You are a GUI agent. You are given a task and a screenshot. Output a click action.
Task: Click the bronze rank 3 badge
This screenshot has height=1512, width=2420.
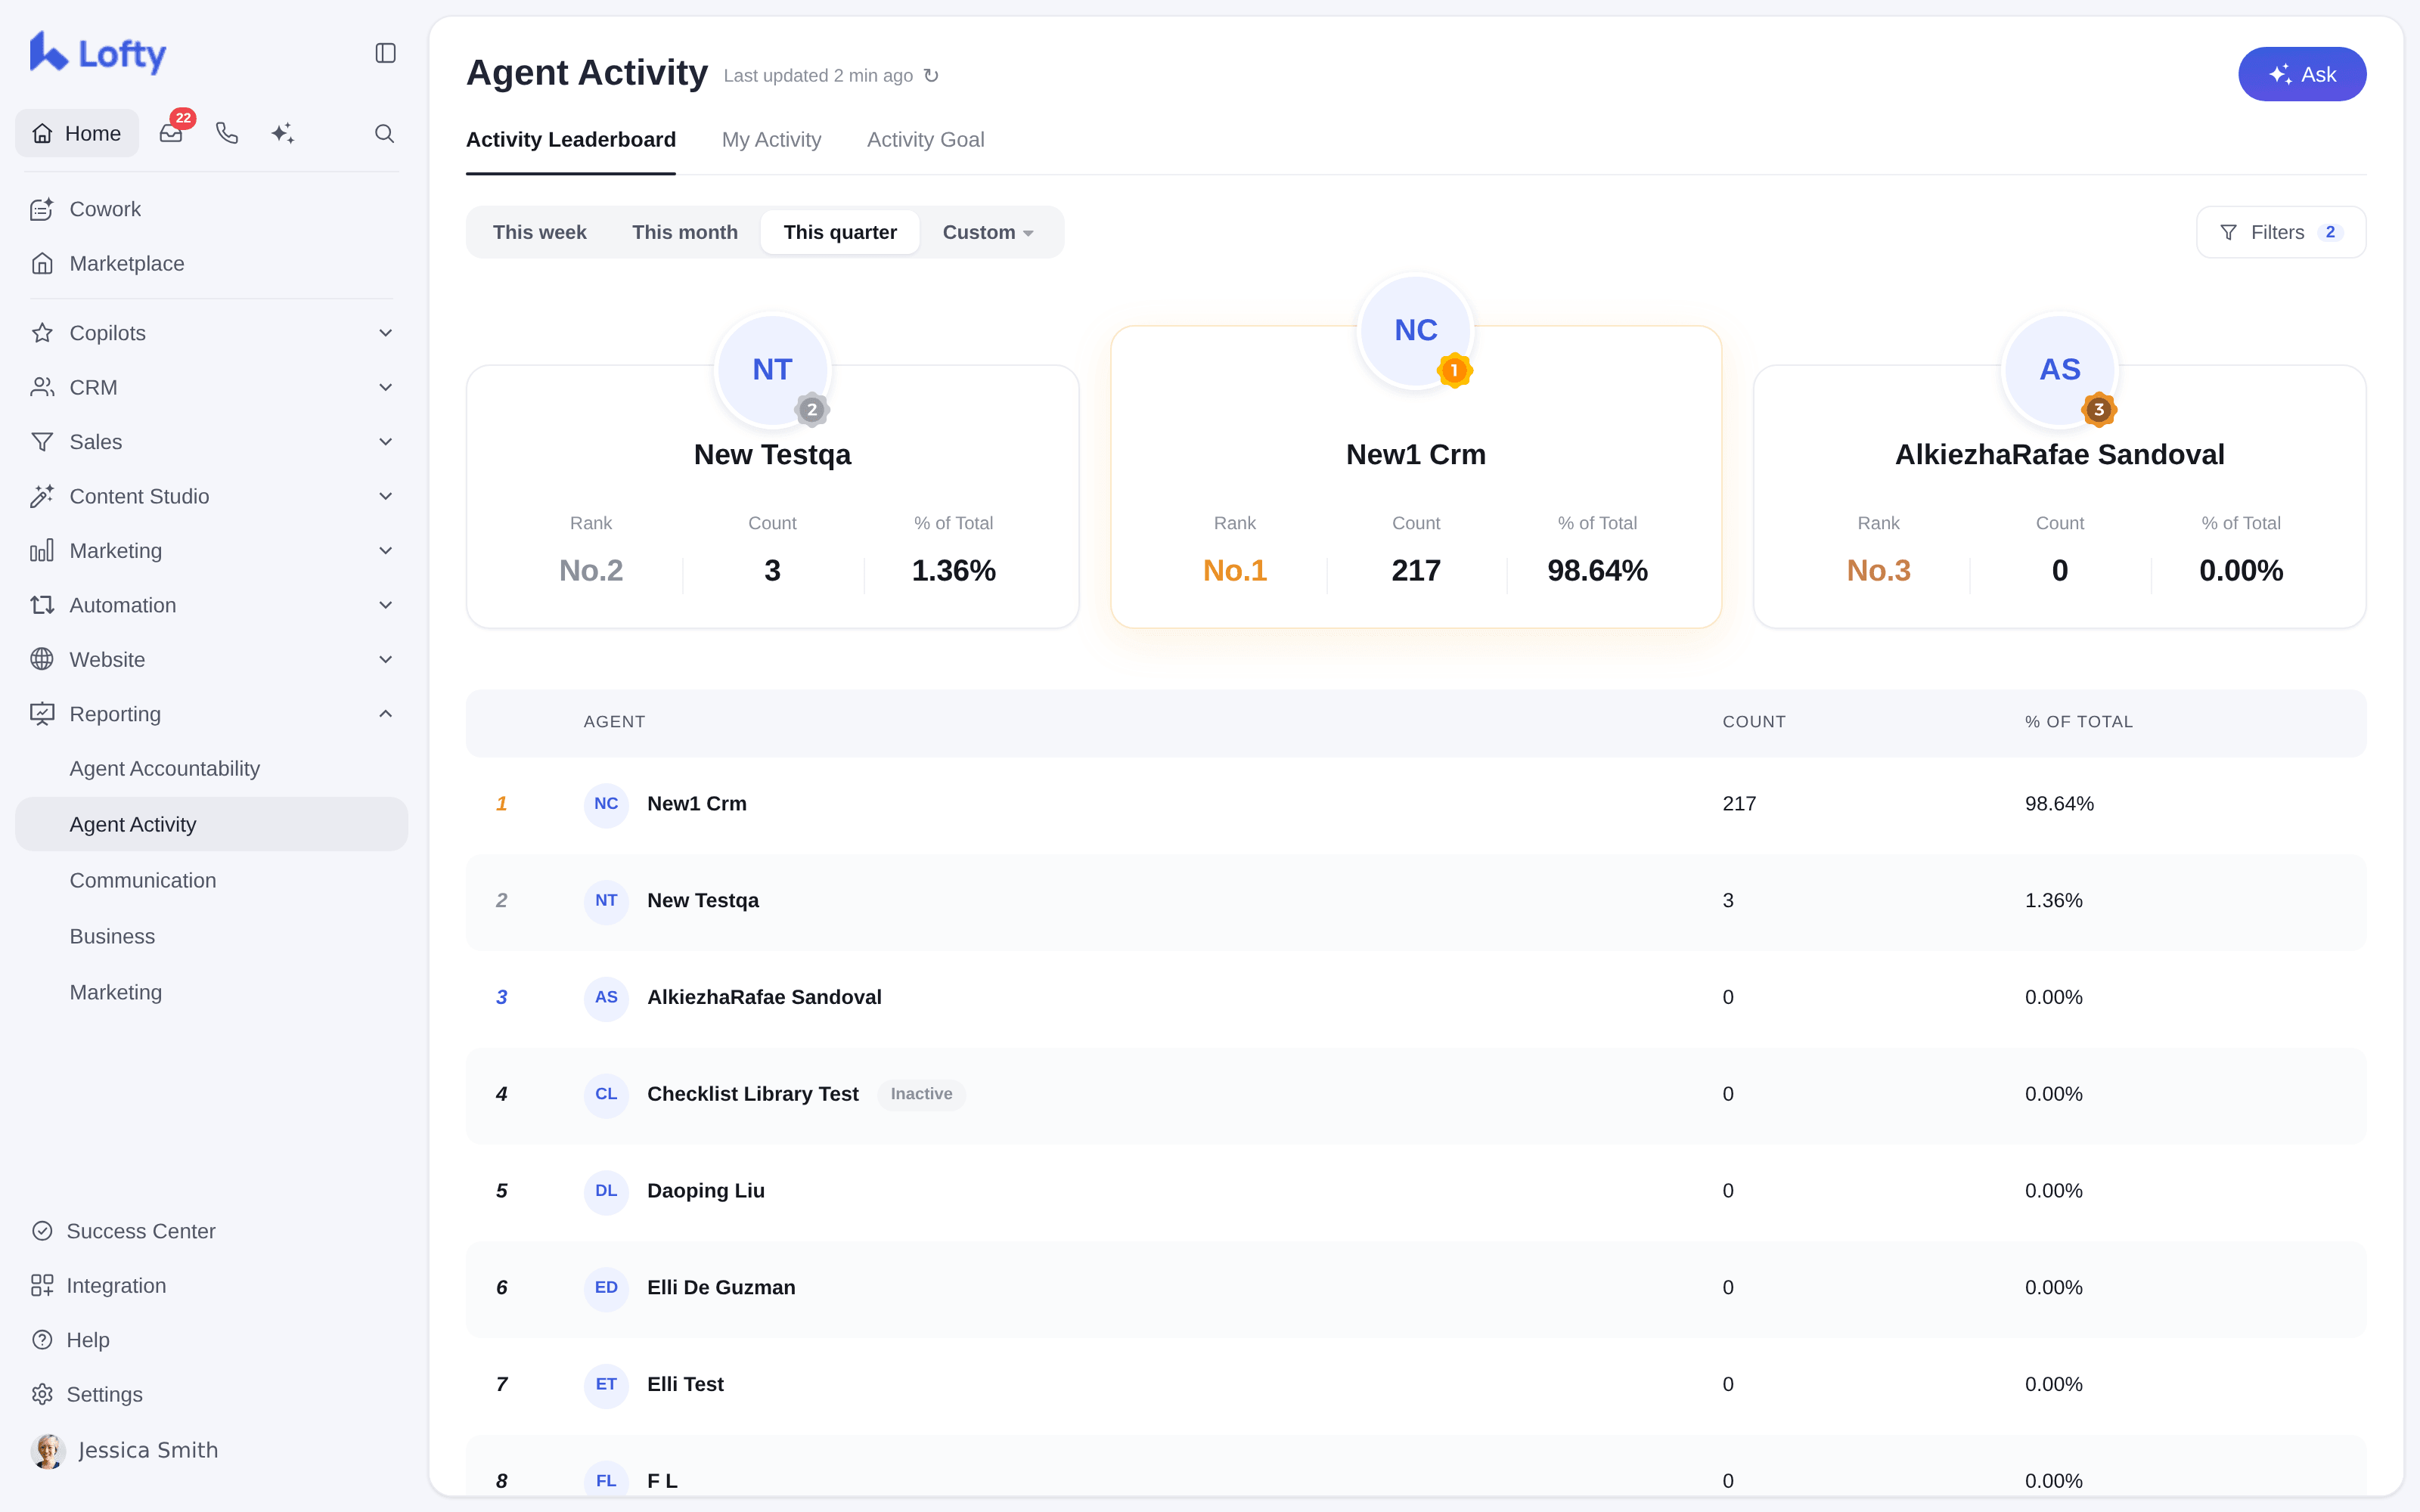[x=2099, y=409]
